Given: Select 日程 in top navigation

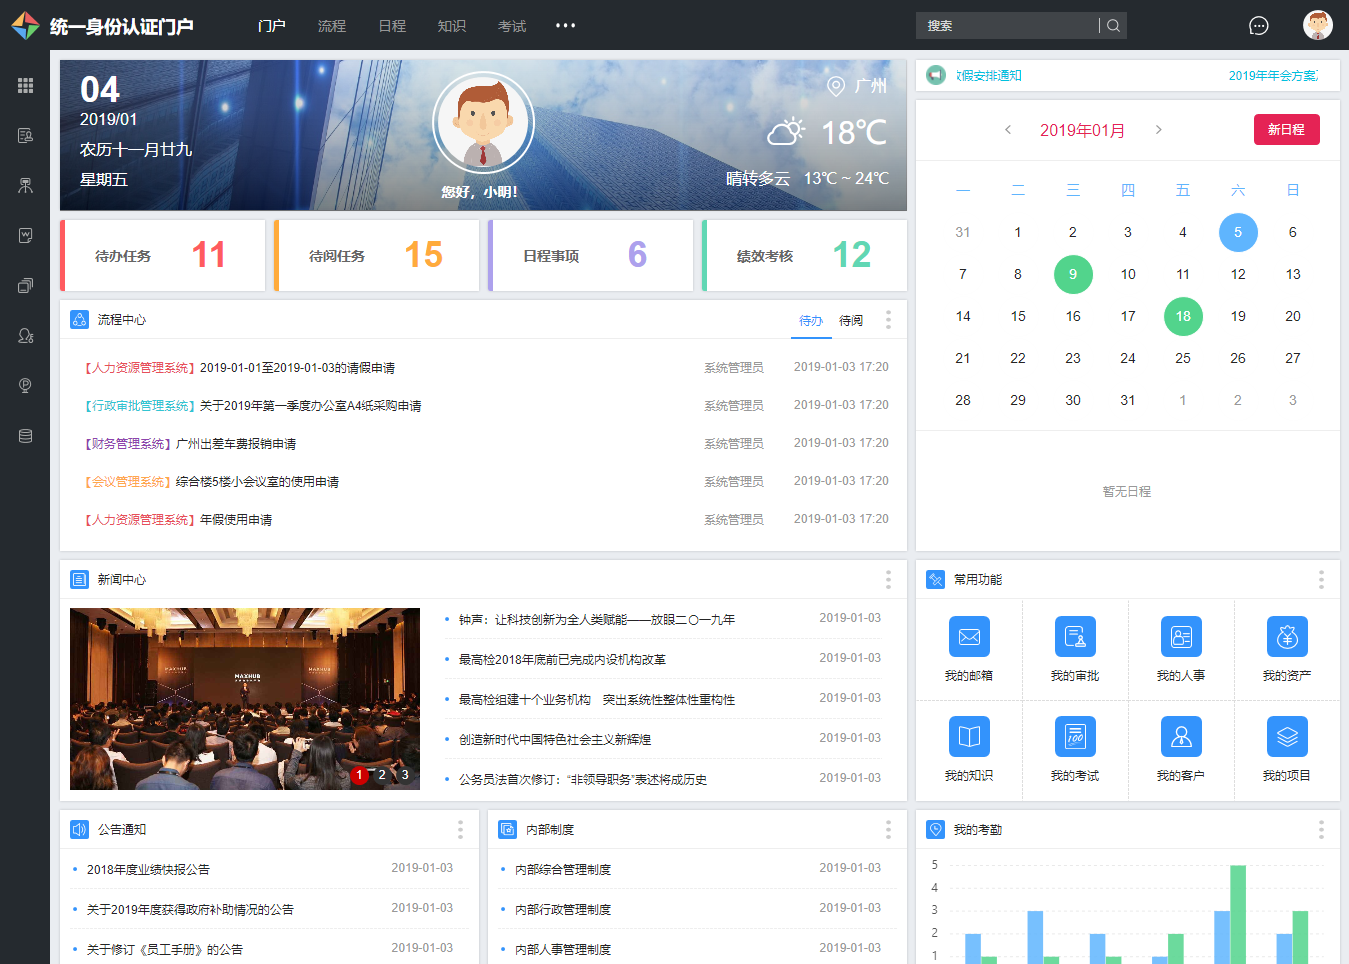Looking at the screenshot, I should (x=392, y=26).
